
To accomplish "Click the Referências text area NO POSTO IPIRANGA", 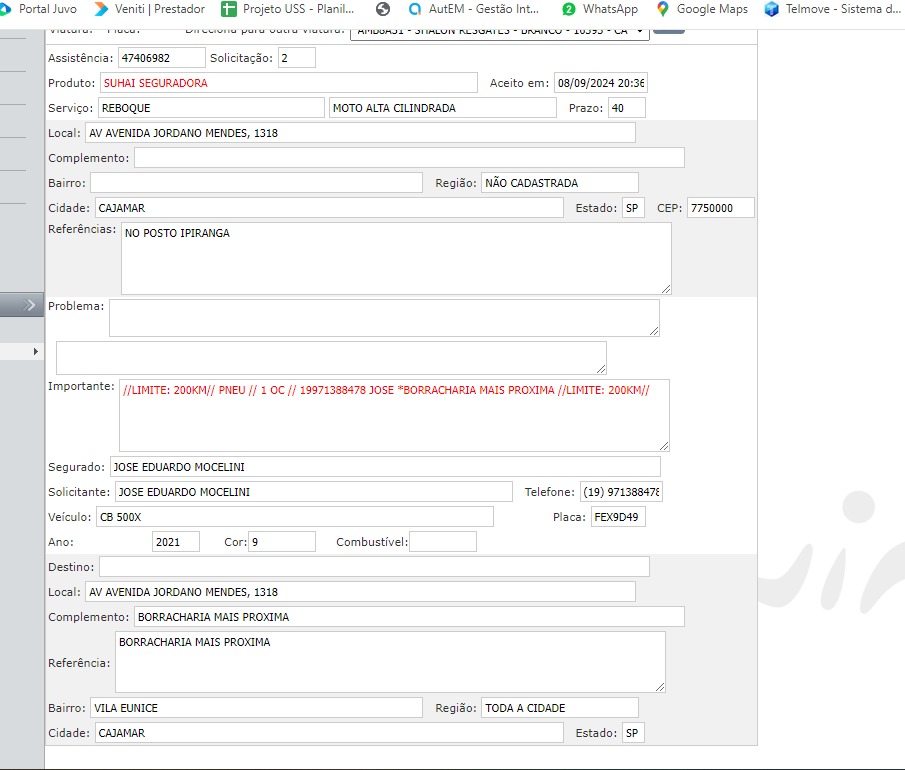I will point(396,259).
